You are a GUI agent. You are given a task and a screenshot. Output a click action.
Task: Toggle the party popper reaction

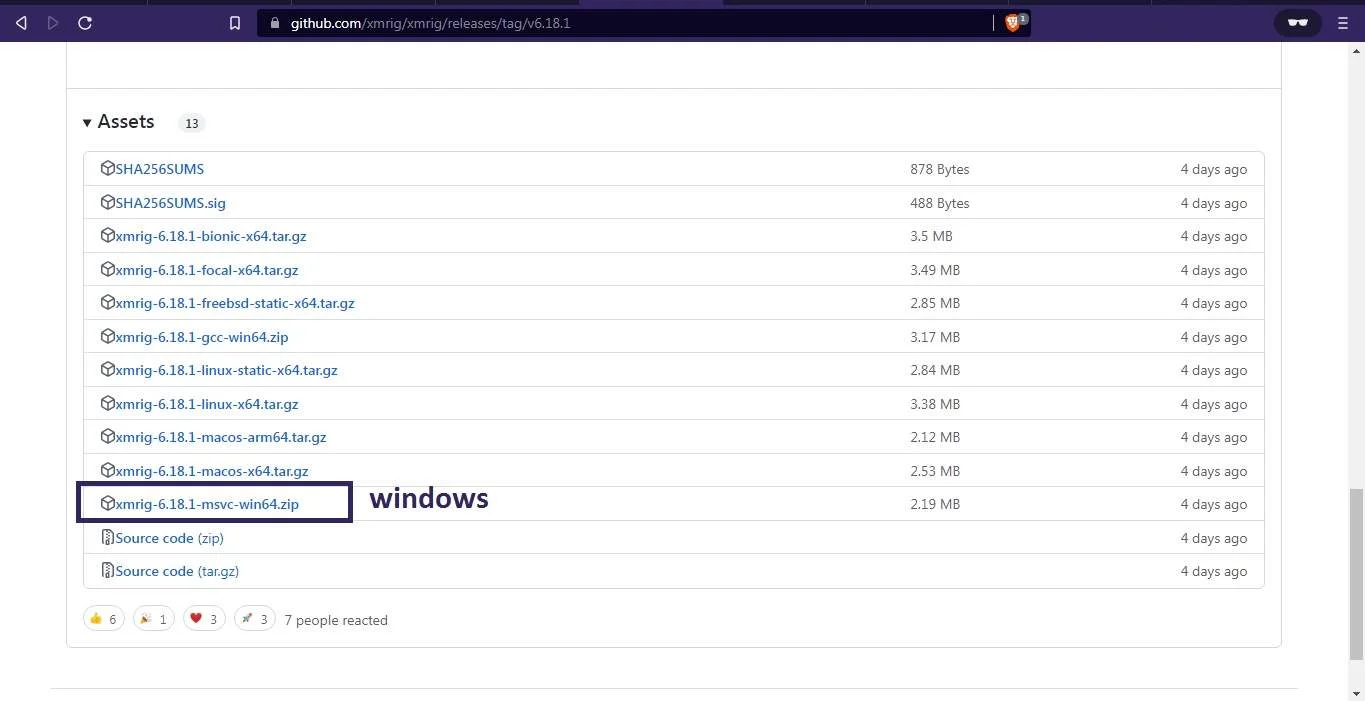154,619
